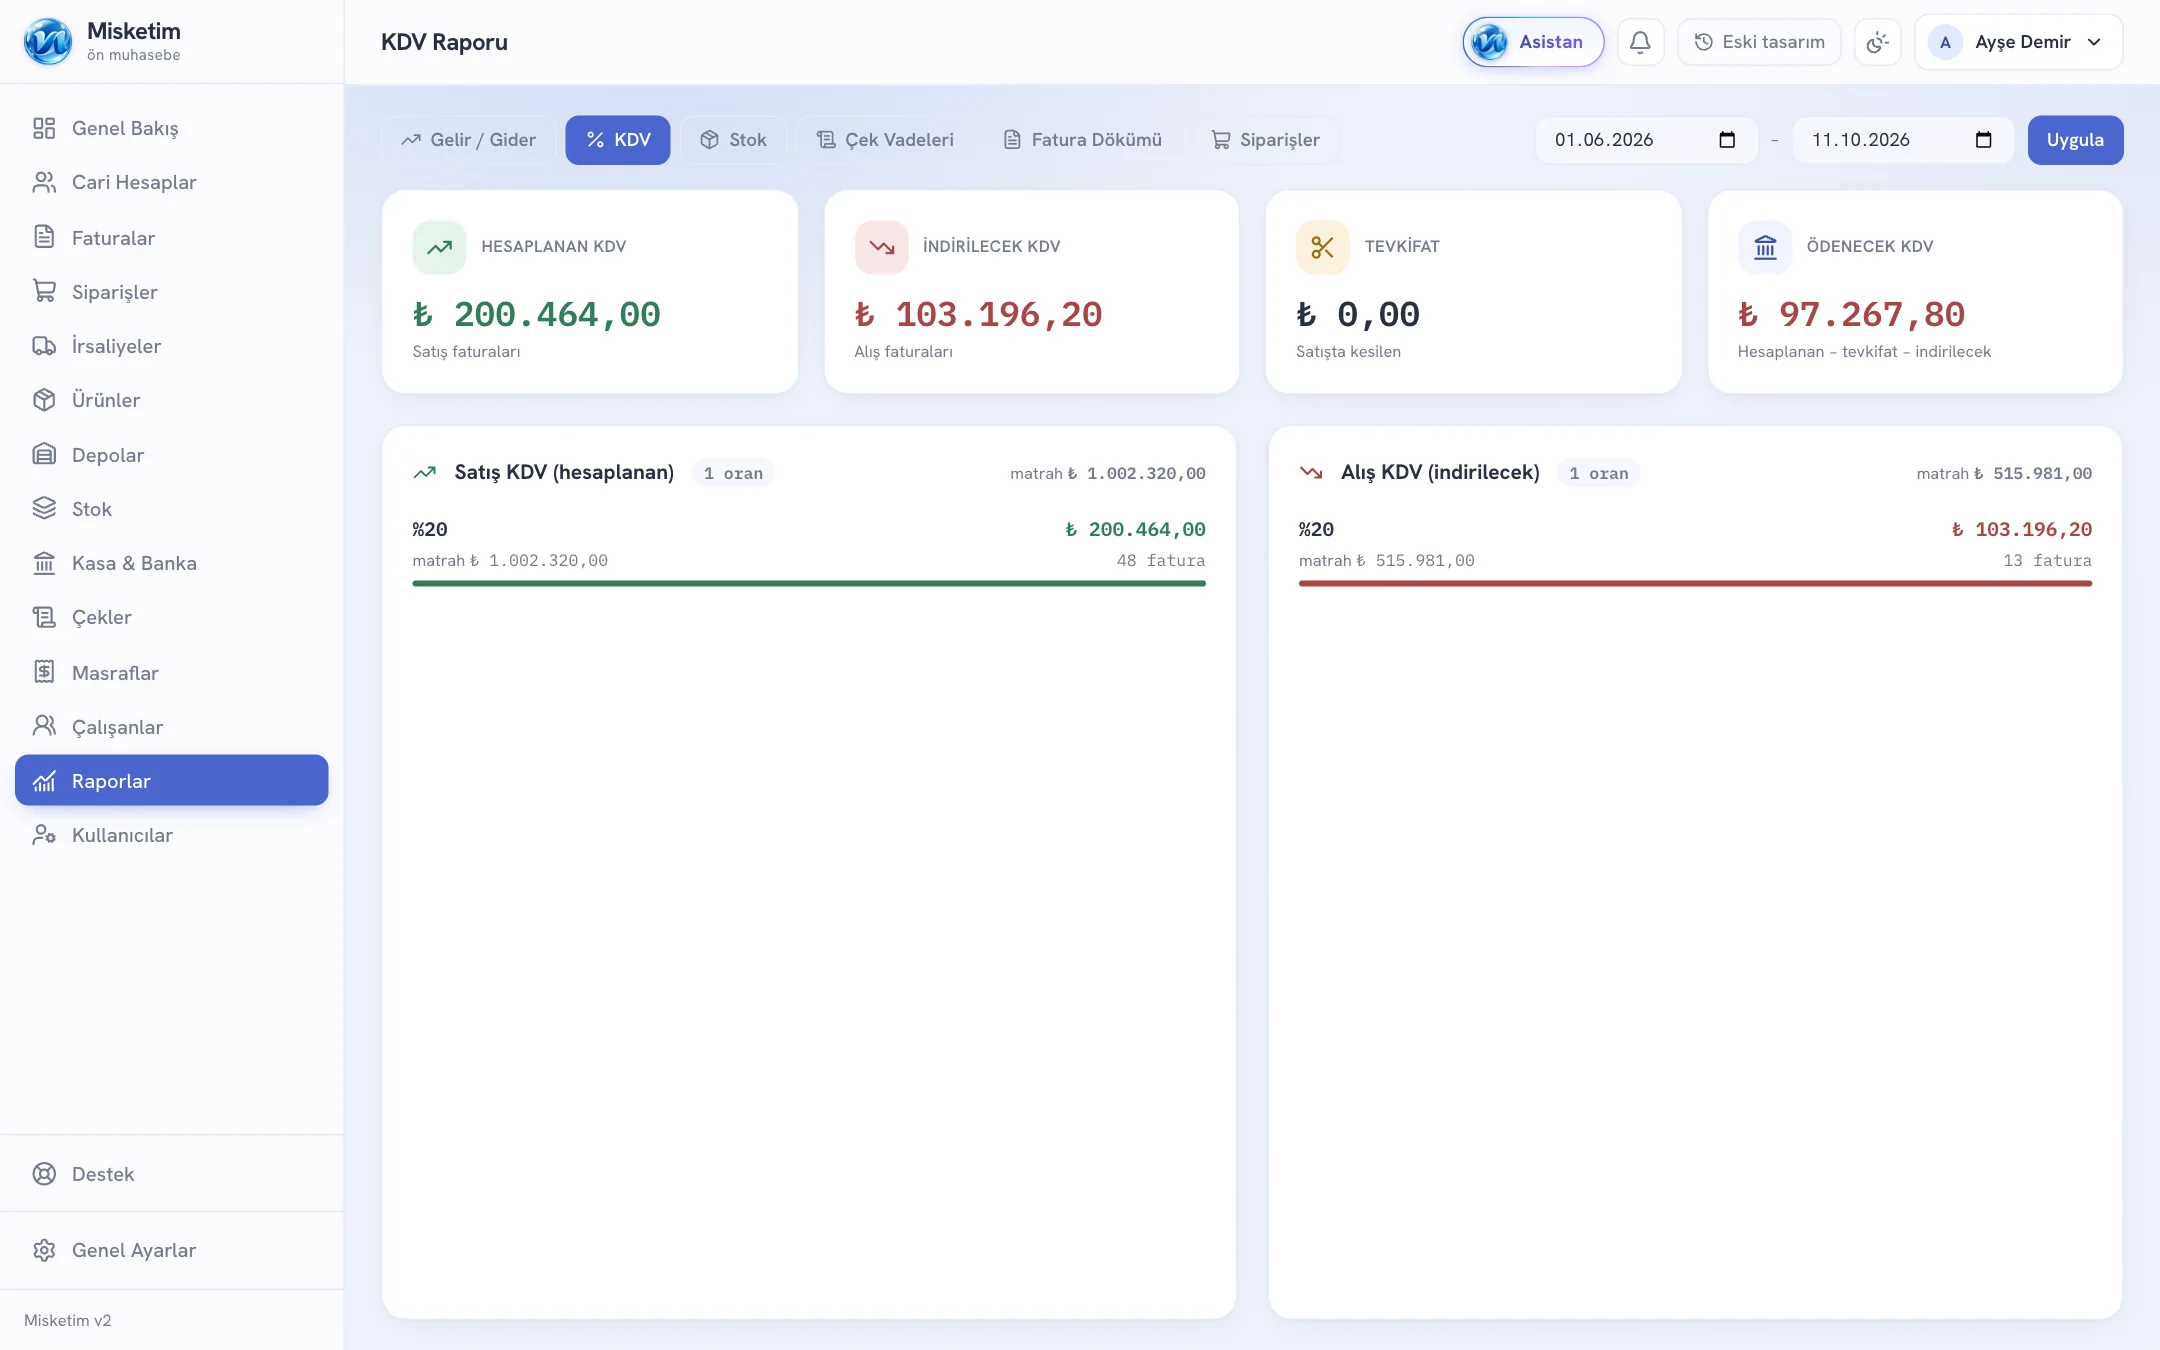The image size is (2160, 1350).
Task: Open end date calendar picker
Action: (1984, 140)
